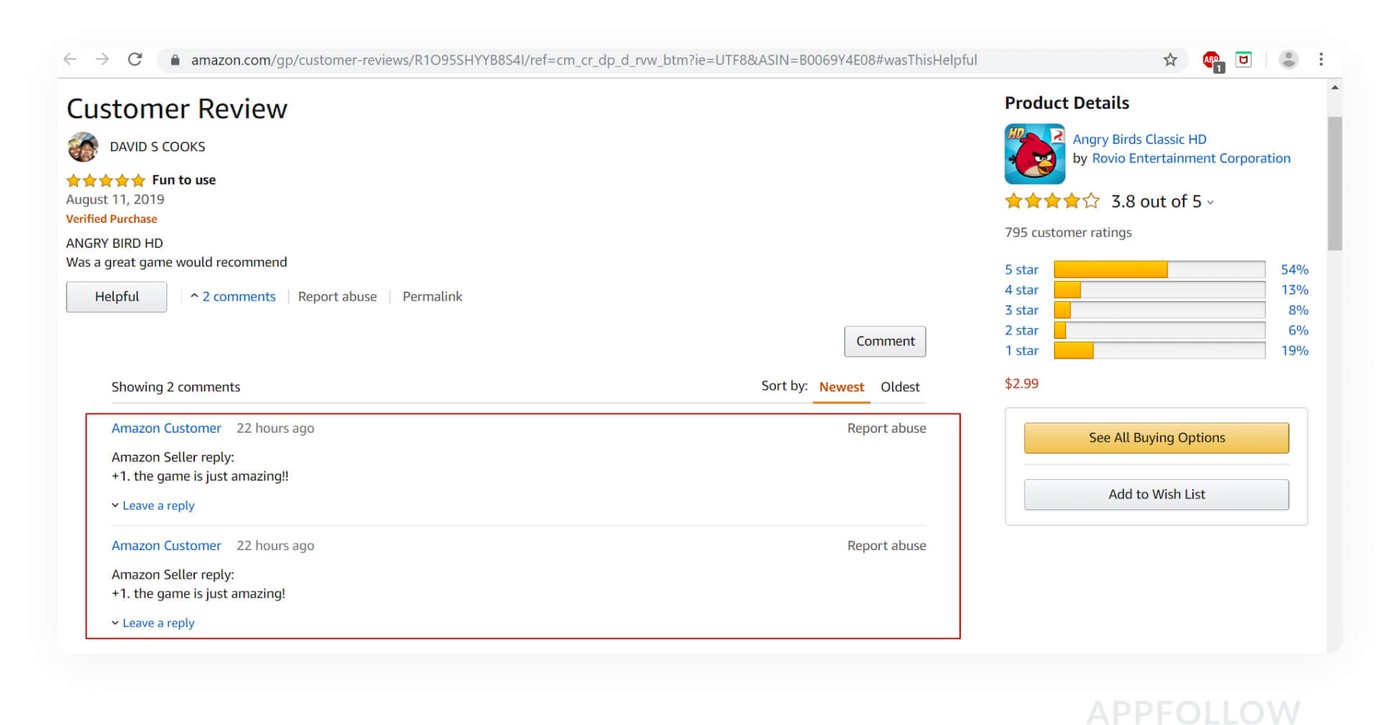Open the Chrome profile avatar

click(1288, 60)
